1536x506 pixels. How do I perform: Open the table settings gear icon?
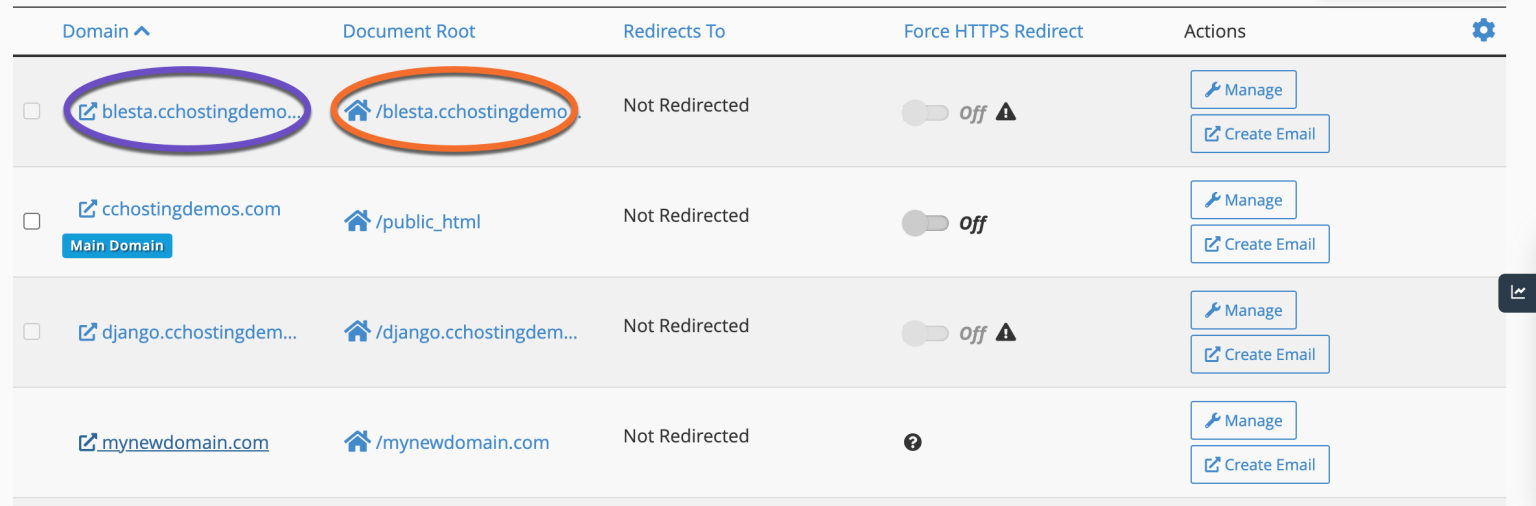[1483, 30]
